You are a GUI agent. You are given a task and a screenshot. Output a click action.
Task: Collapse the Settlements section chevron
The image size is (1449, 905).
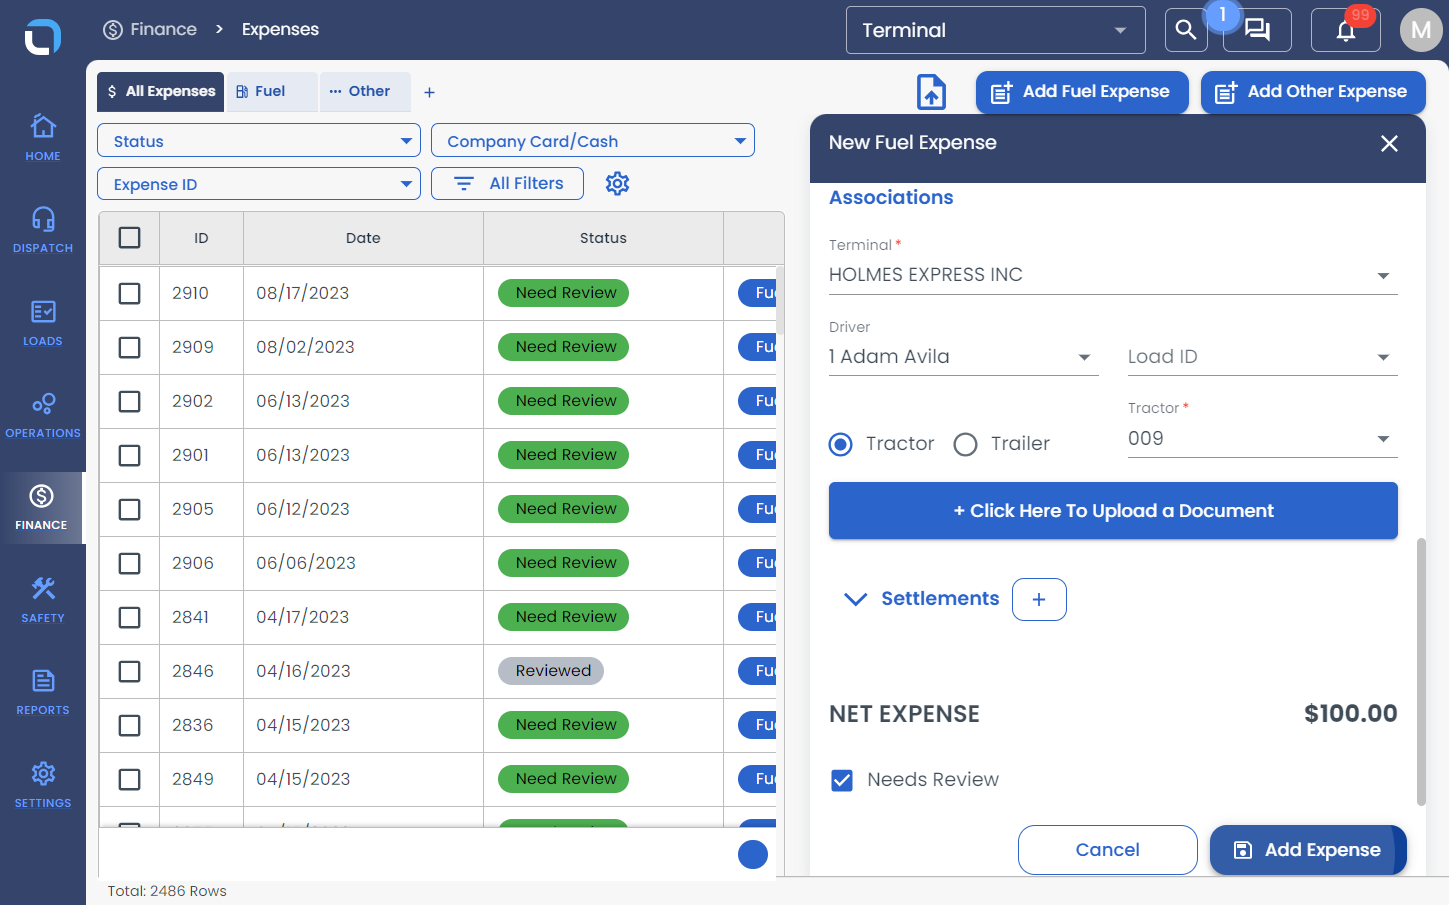pos(855,599)
